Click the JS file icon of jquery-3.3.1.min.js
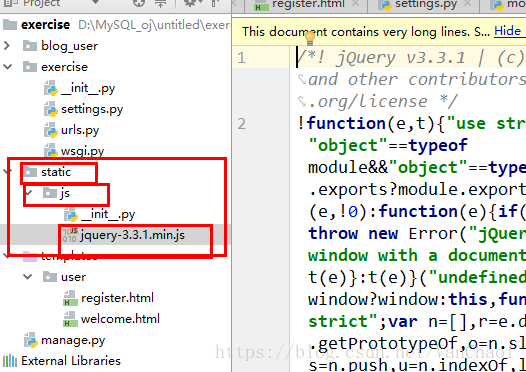The image size is (526, 372). [x=70, y=235]
